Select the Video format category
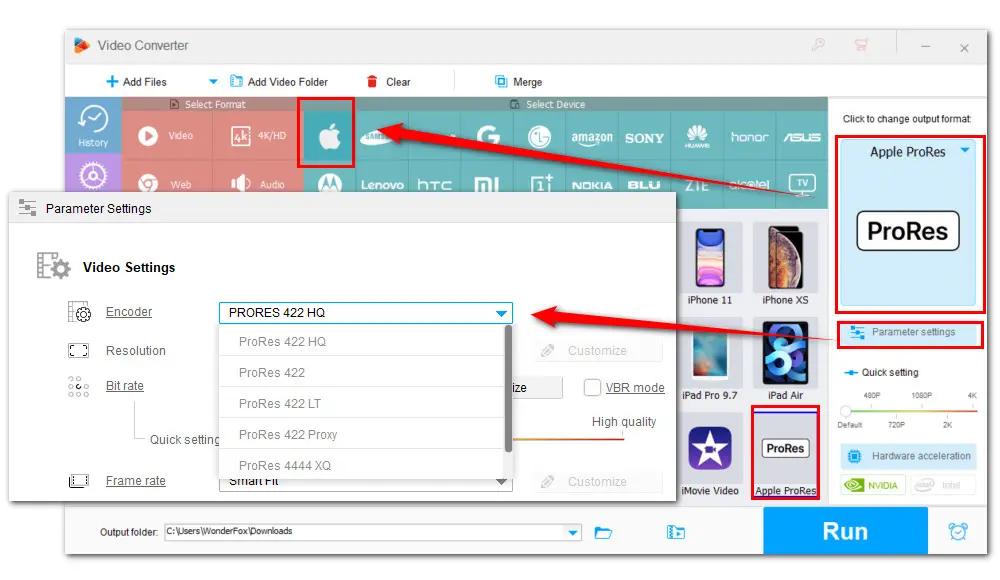This screenshot has width=1000, height=580. (166, 136)
